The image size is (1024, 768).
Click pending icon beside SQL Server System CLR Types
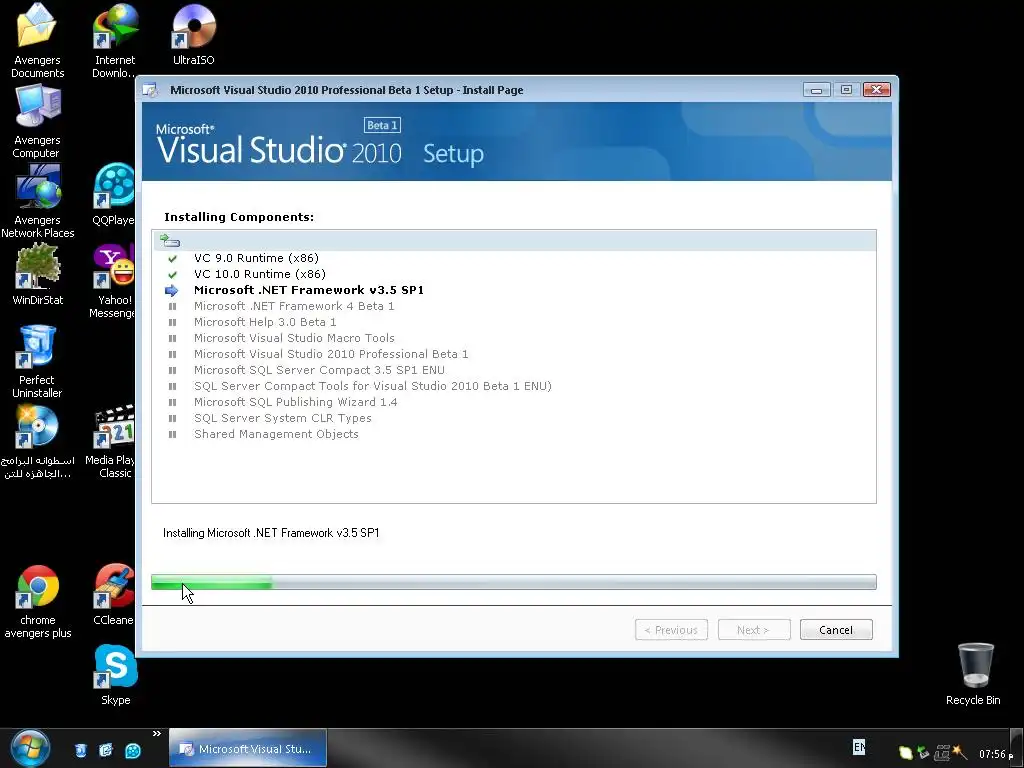coord(172,418)
